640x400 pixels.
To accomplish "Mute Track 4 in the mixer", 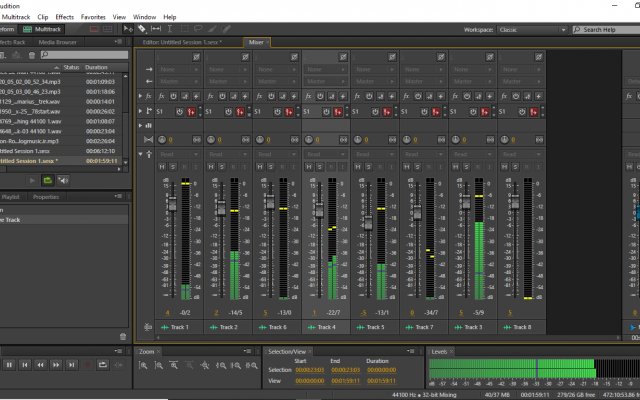I will point(309,167).
